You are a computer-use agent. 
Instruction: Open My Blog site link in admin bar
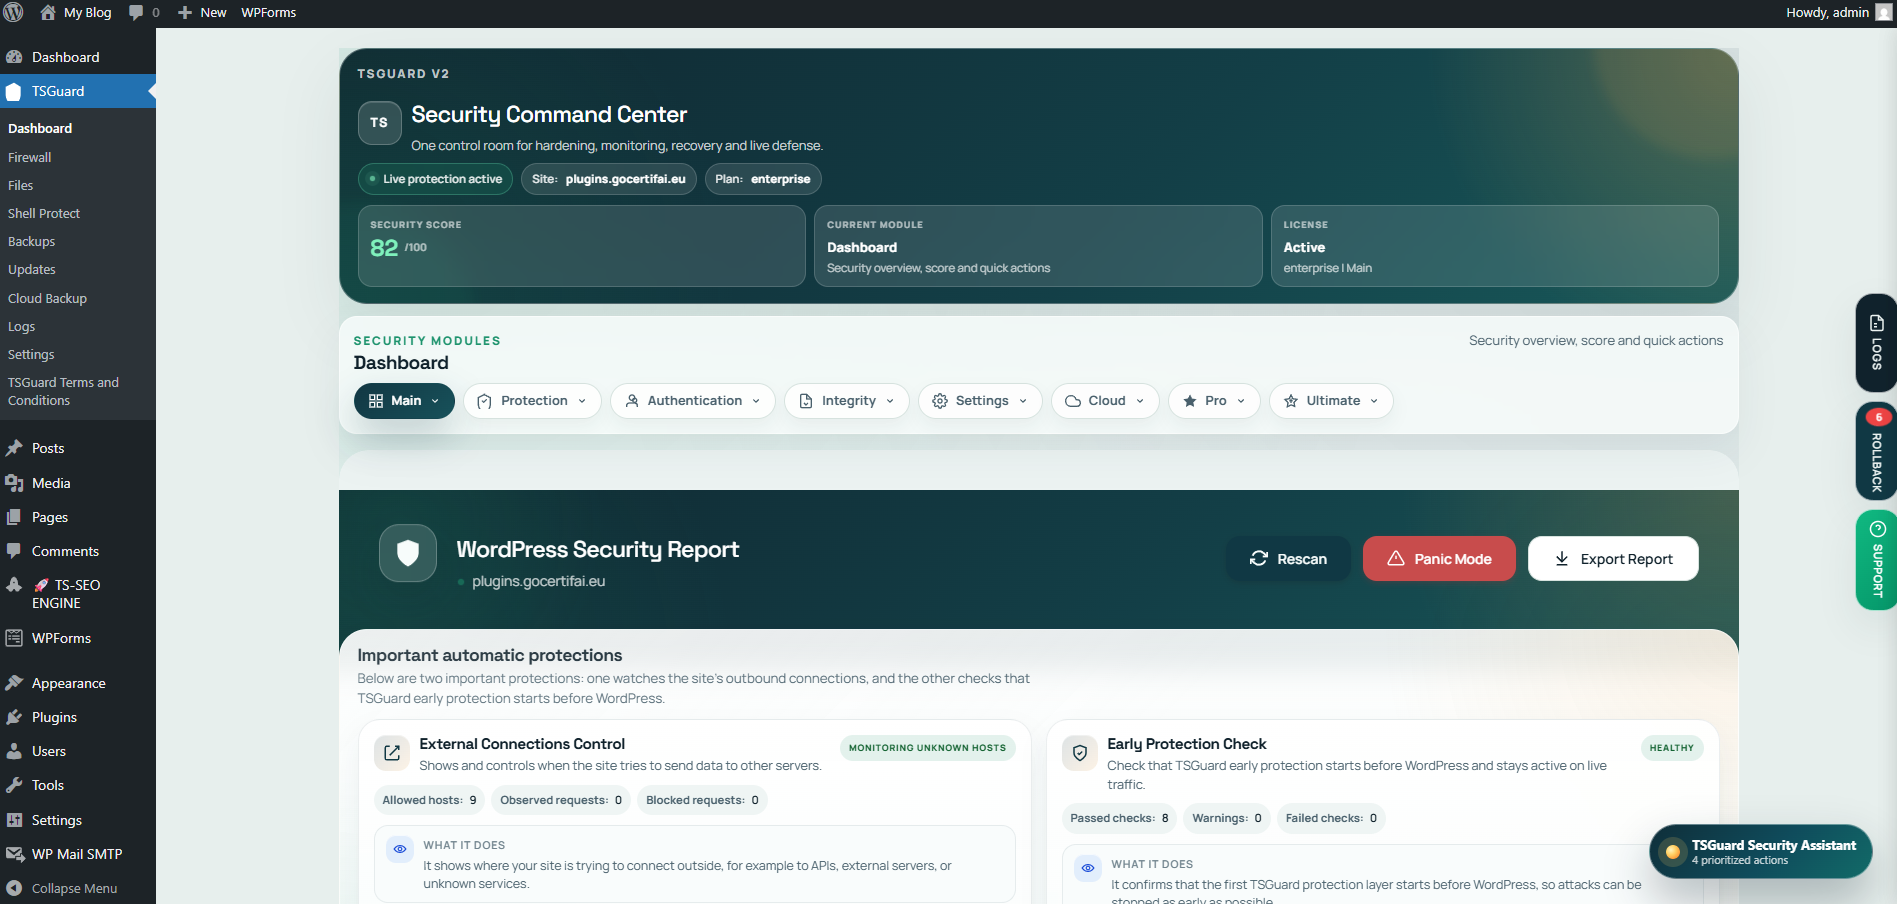(76, 12)
